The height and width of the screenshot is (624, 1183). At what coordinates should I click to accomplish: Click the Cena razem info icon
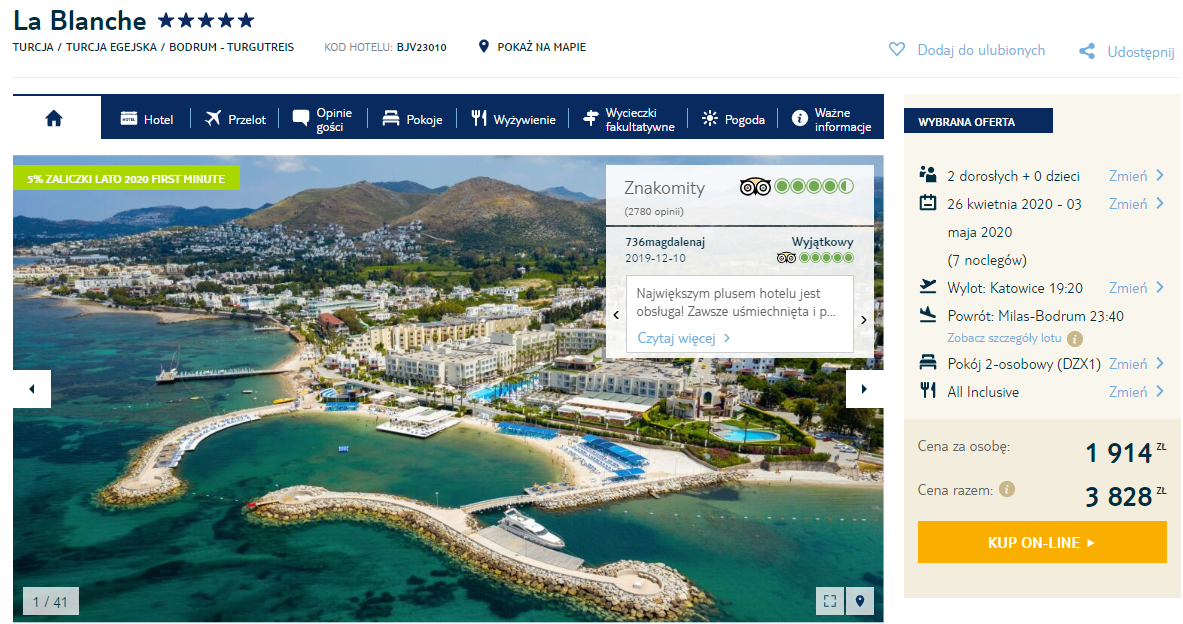[x=1006, y=489]
